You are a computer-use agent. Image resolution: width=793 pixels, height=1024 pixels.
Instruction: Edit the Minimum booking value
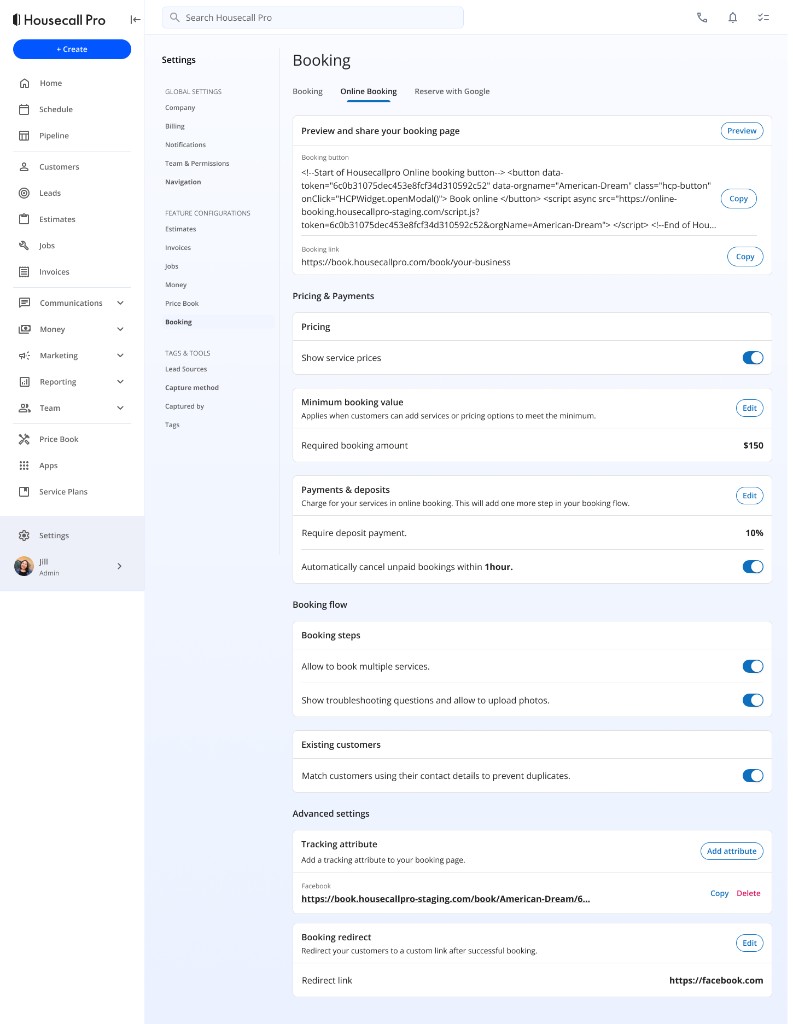(749, 408)
